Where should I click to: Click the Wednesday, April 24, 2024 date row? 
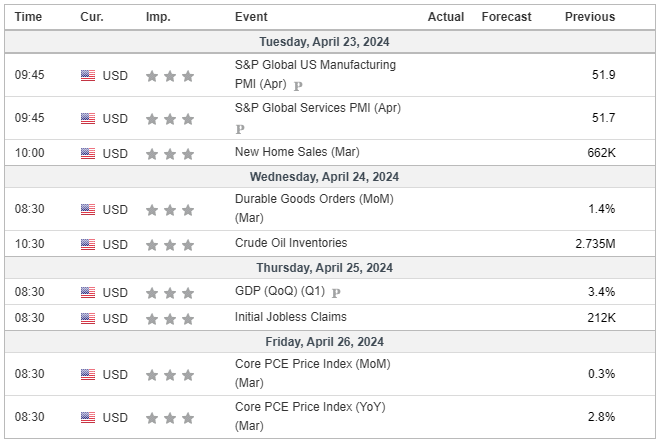pyautogui.click(x=330, y=177)
